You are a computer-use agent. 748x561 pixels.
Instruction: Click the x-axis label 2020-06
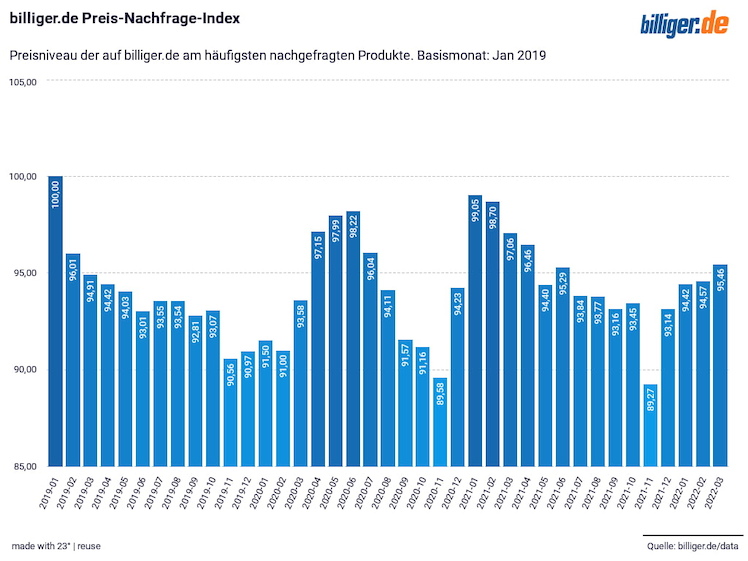348,491
